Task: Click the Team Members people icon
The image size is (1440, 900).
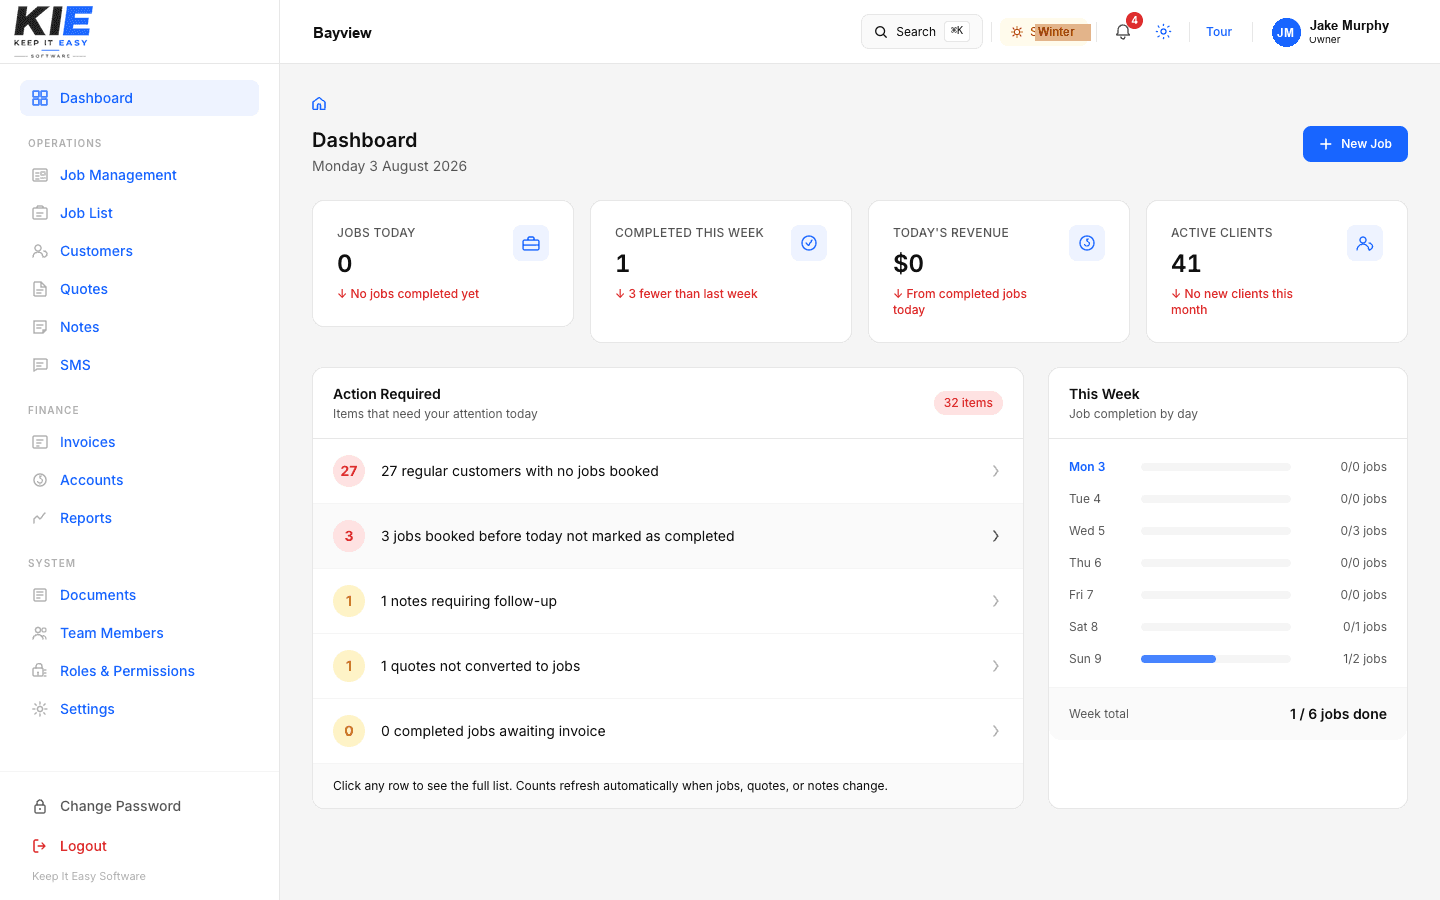Action: pos(40,633)
